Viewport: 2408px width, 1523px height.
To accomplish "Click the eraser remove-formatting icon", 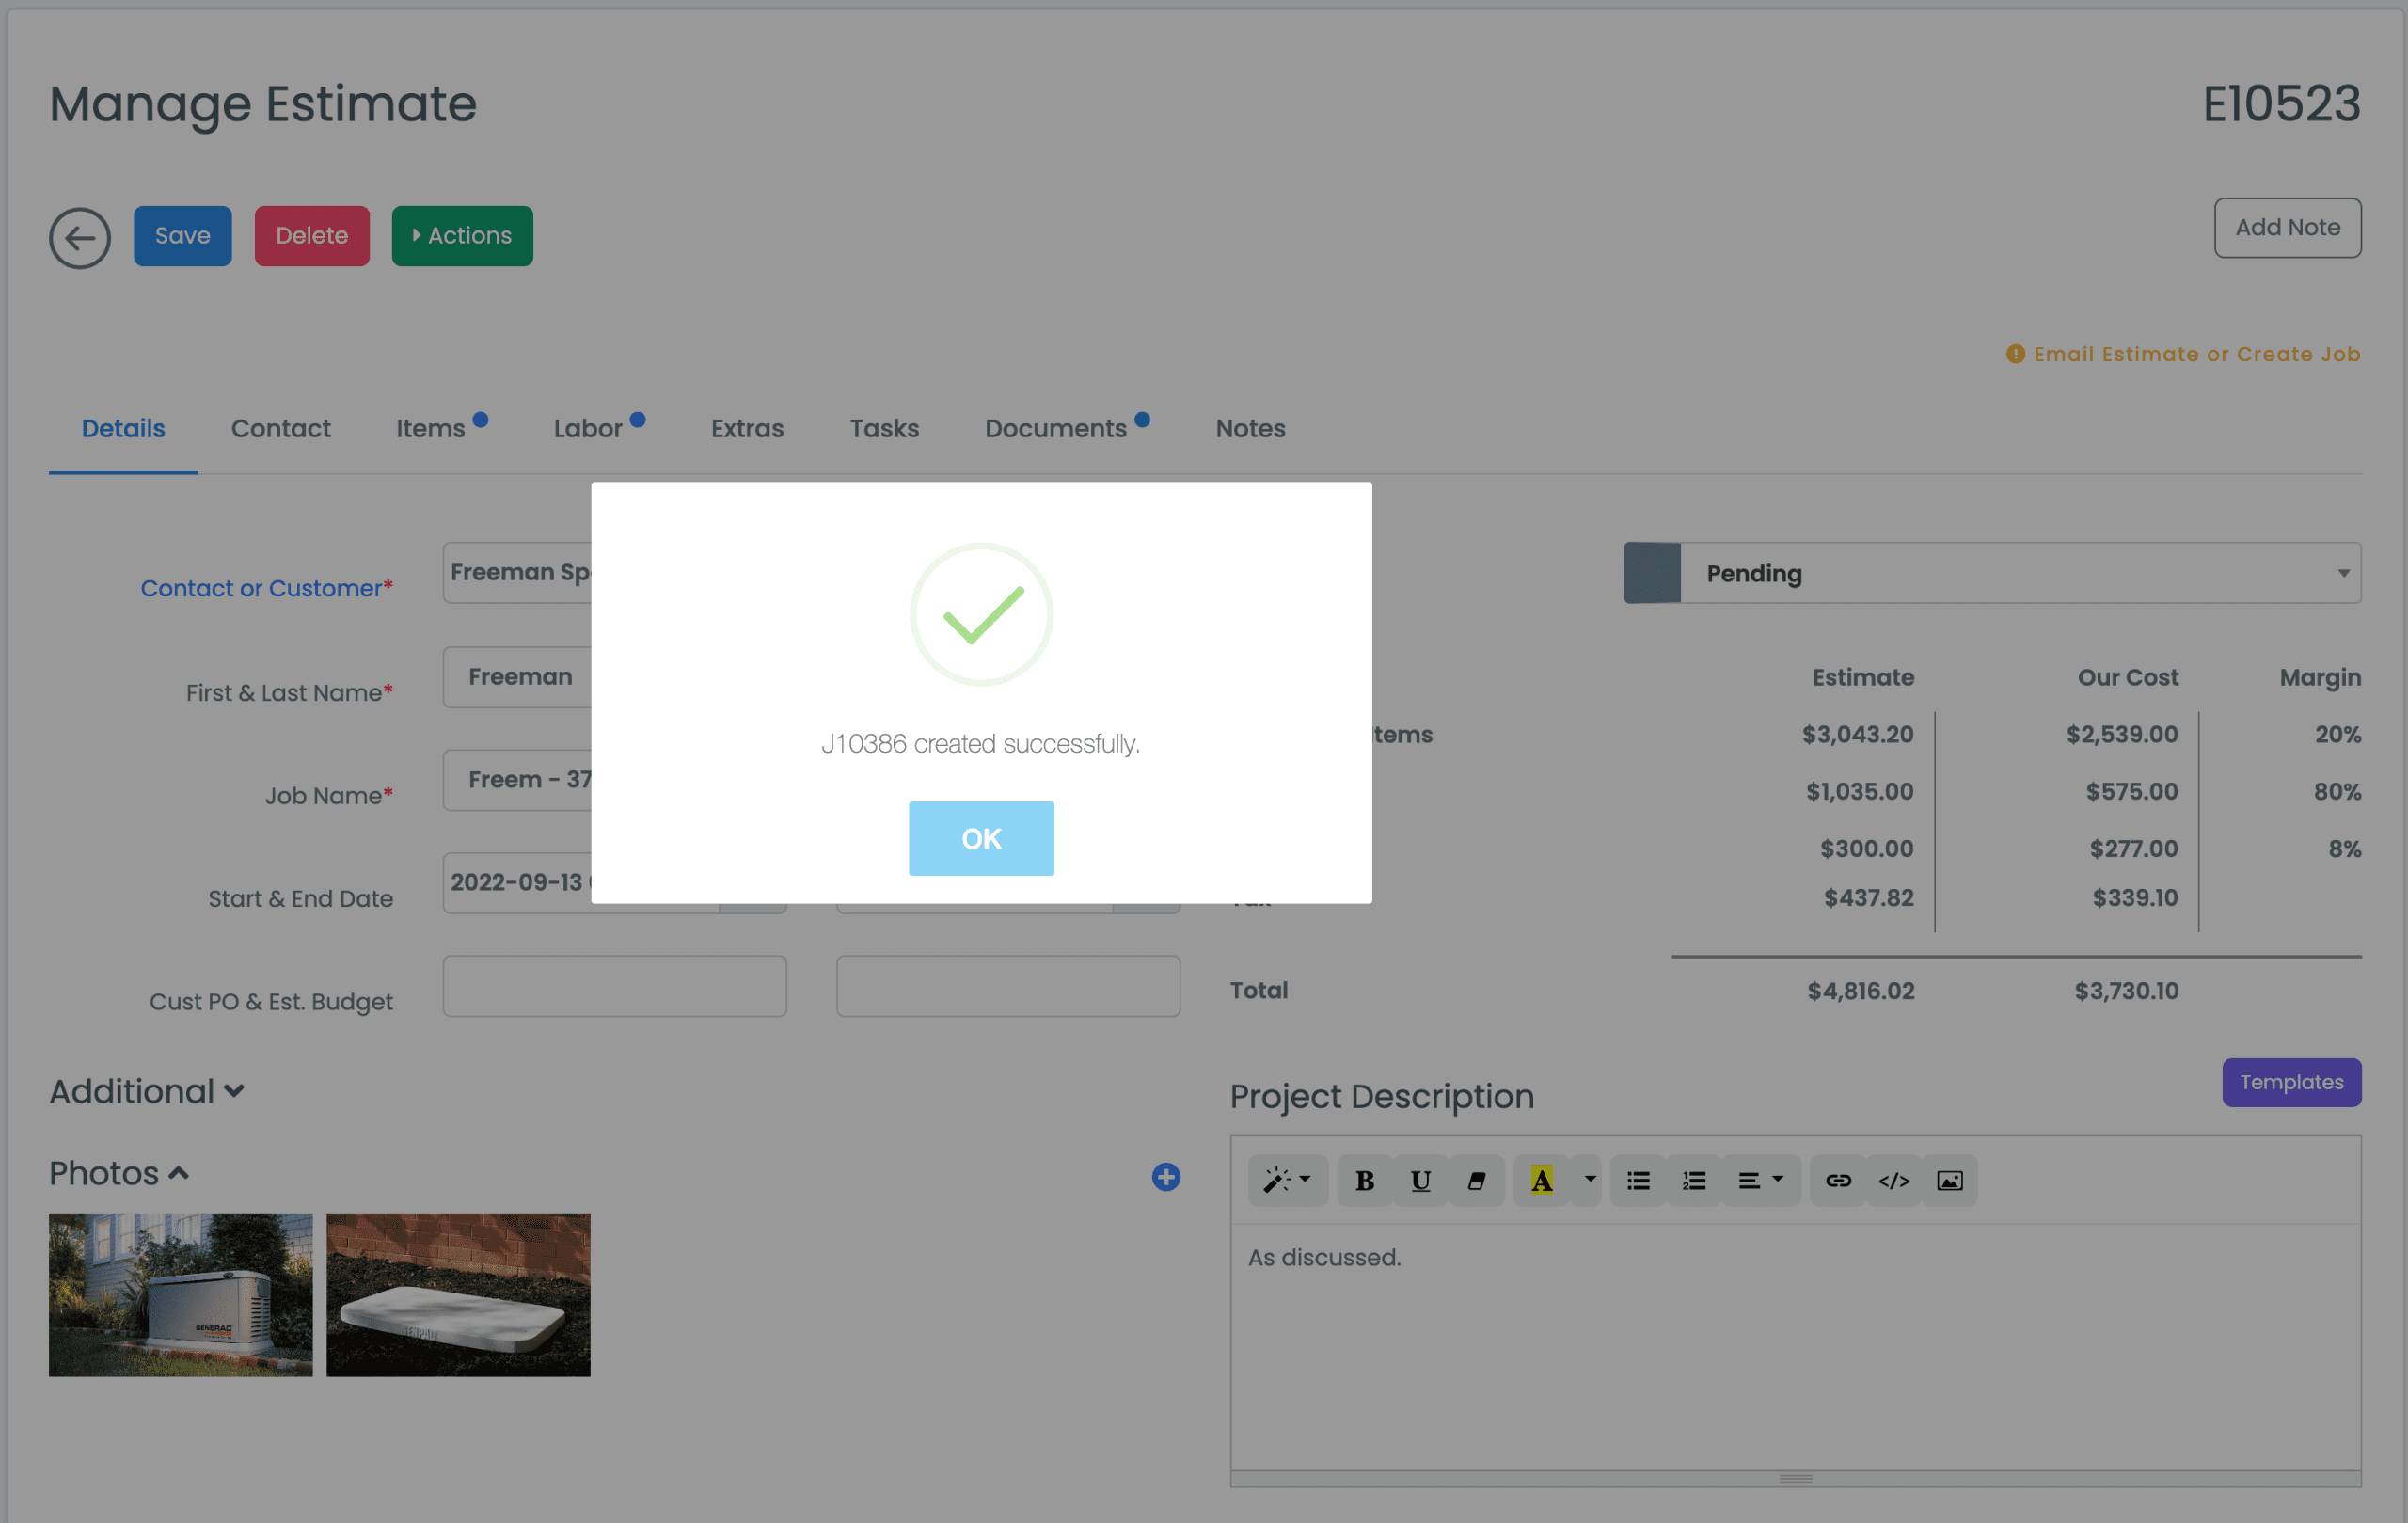I will tap(1476, 1180).
